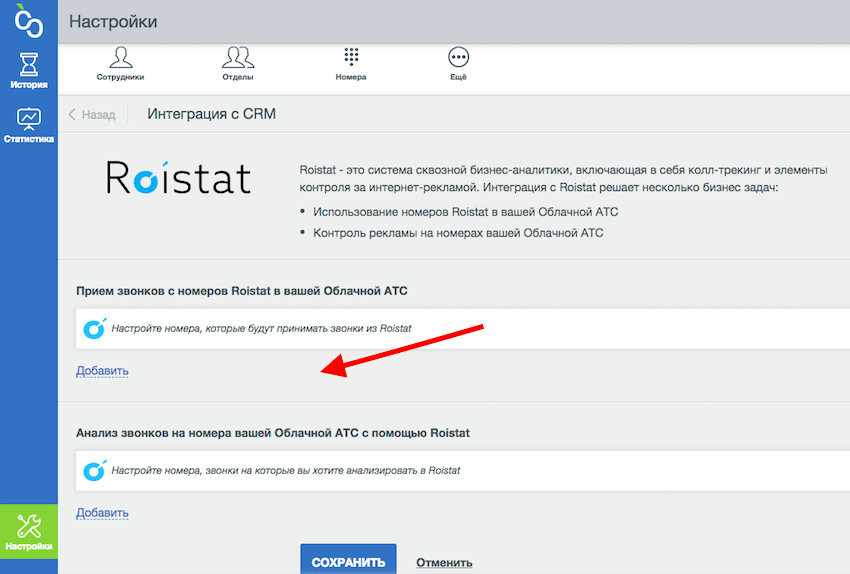Click row 'Настройте номера, звонки на которые вы хотите'
The height and width of the screenshot is (574, 850).
tap(462, 470)
